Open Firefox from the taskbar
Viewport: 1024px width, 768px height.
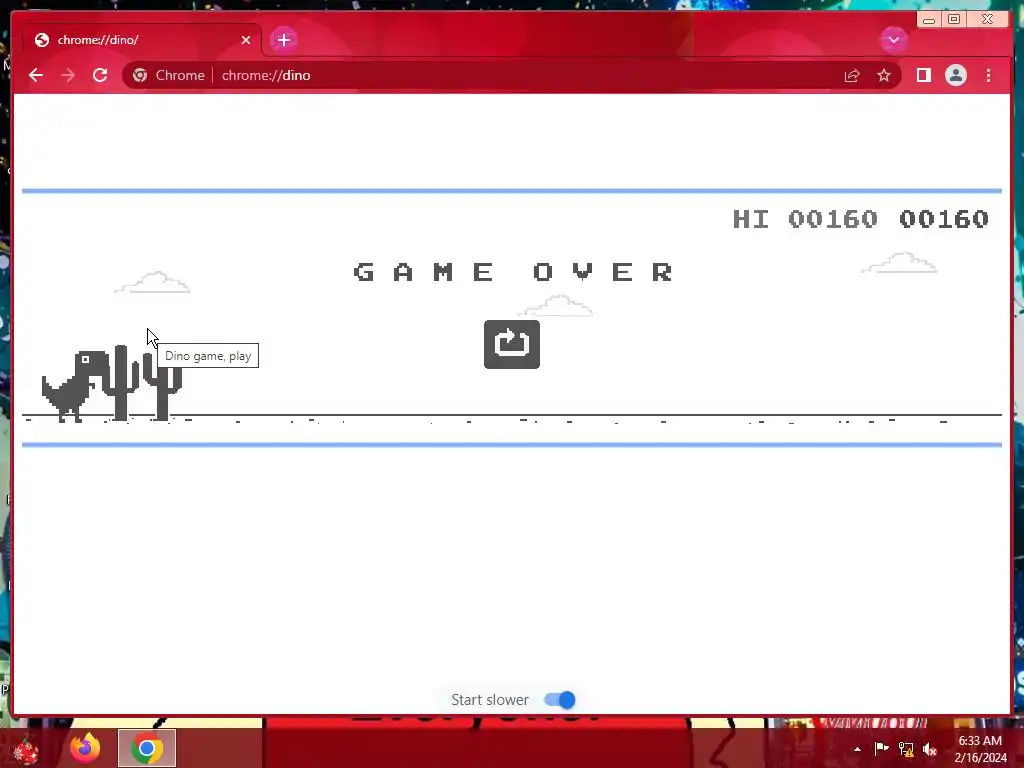point(85,748)
